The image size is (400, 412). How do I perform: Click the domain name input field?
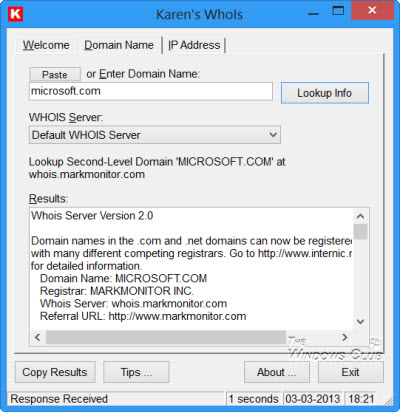151,91
